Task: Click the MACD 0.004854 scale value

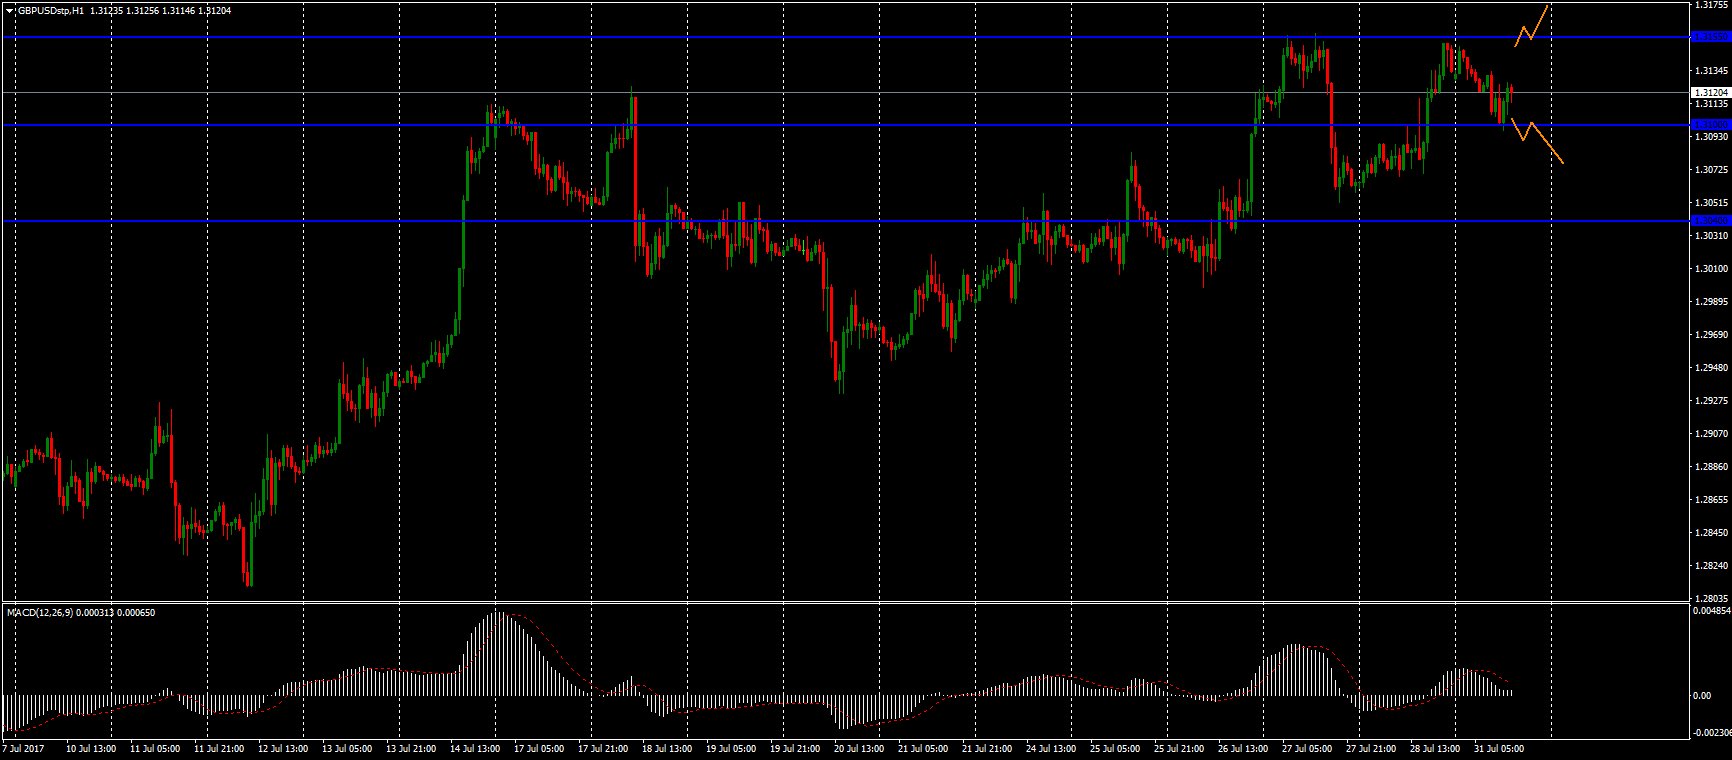Action: pos(1710,610)
